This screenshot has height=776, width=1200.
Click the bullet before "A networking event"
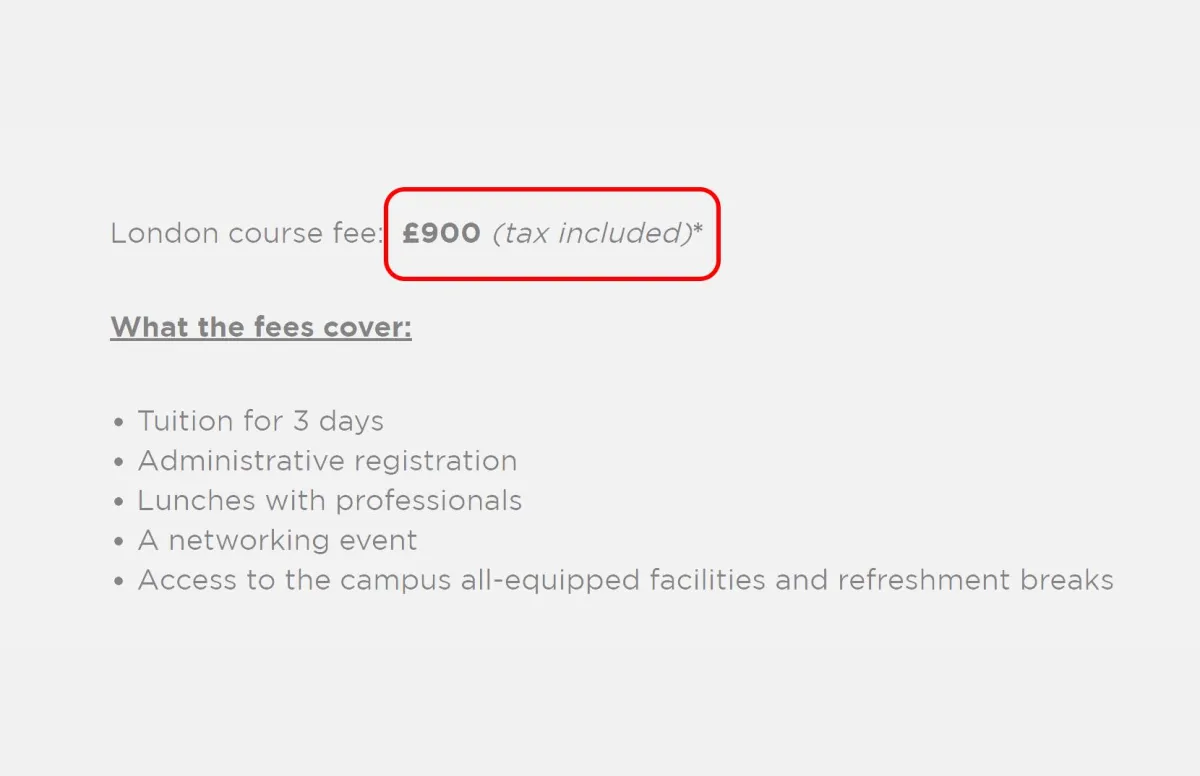click(x=119, y=543)
